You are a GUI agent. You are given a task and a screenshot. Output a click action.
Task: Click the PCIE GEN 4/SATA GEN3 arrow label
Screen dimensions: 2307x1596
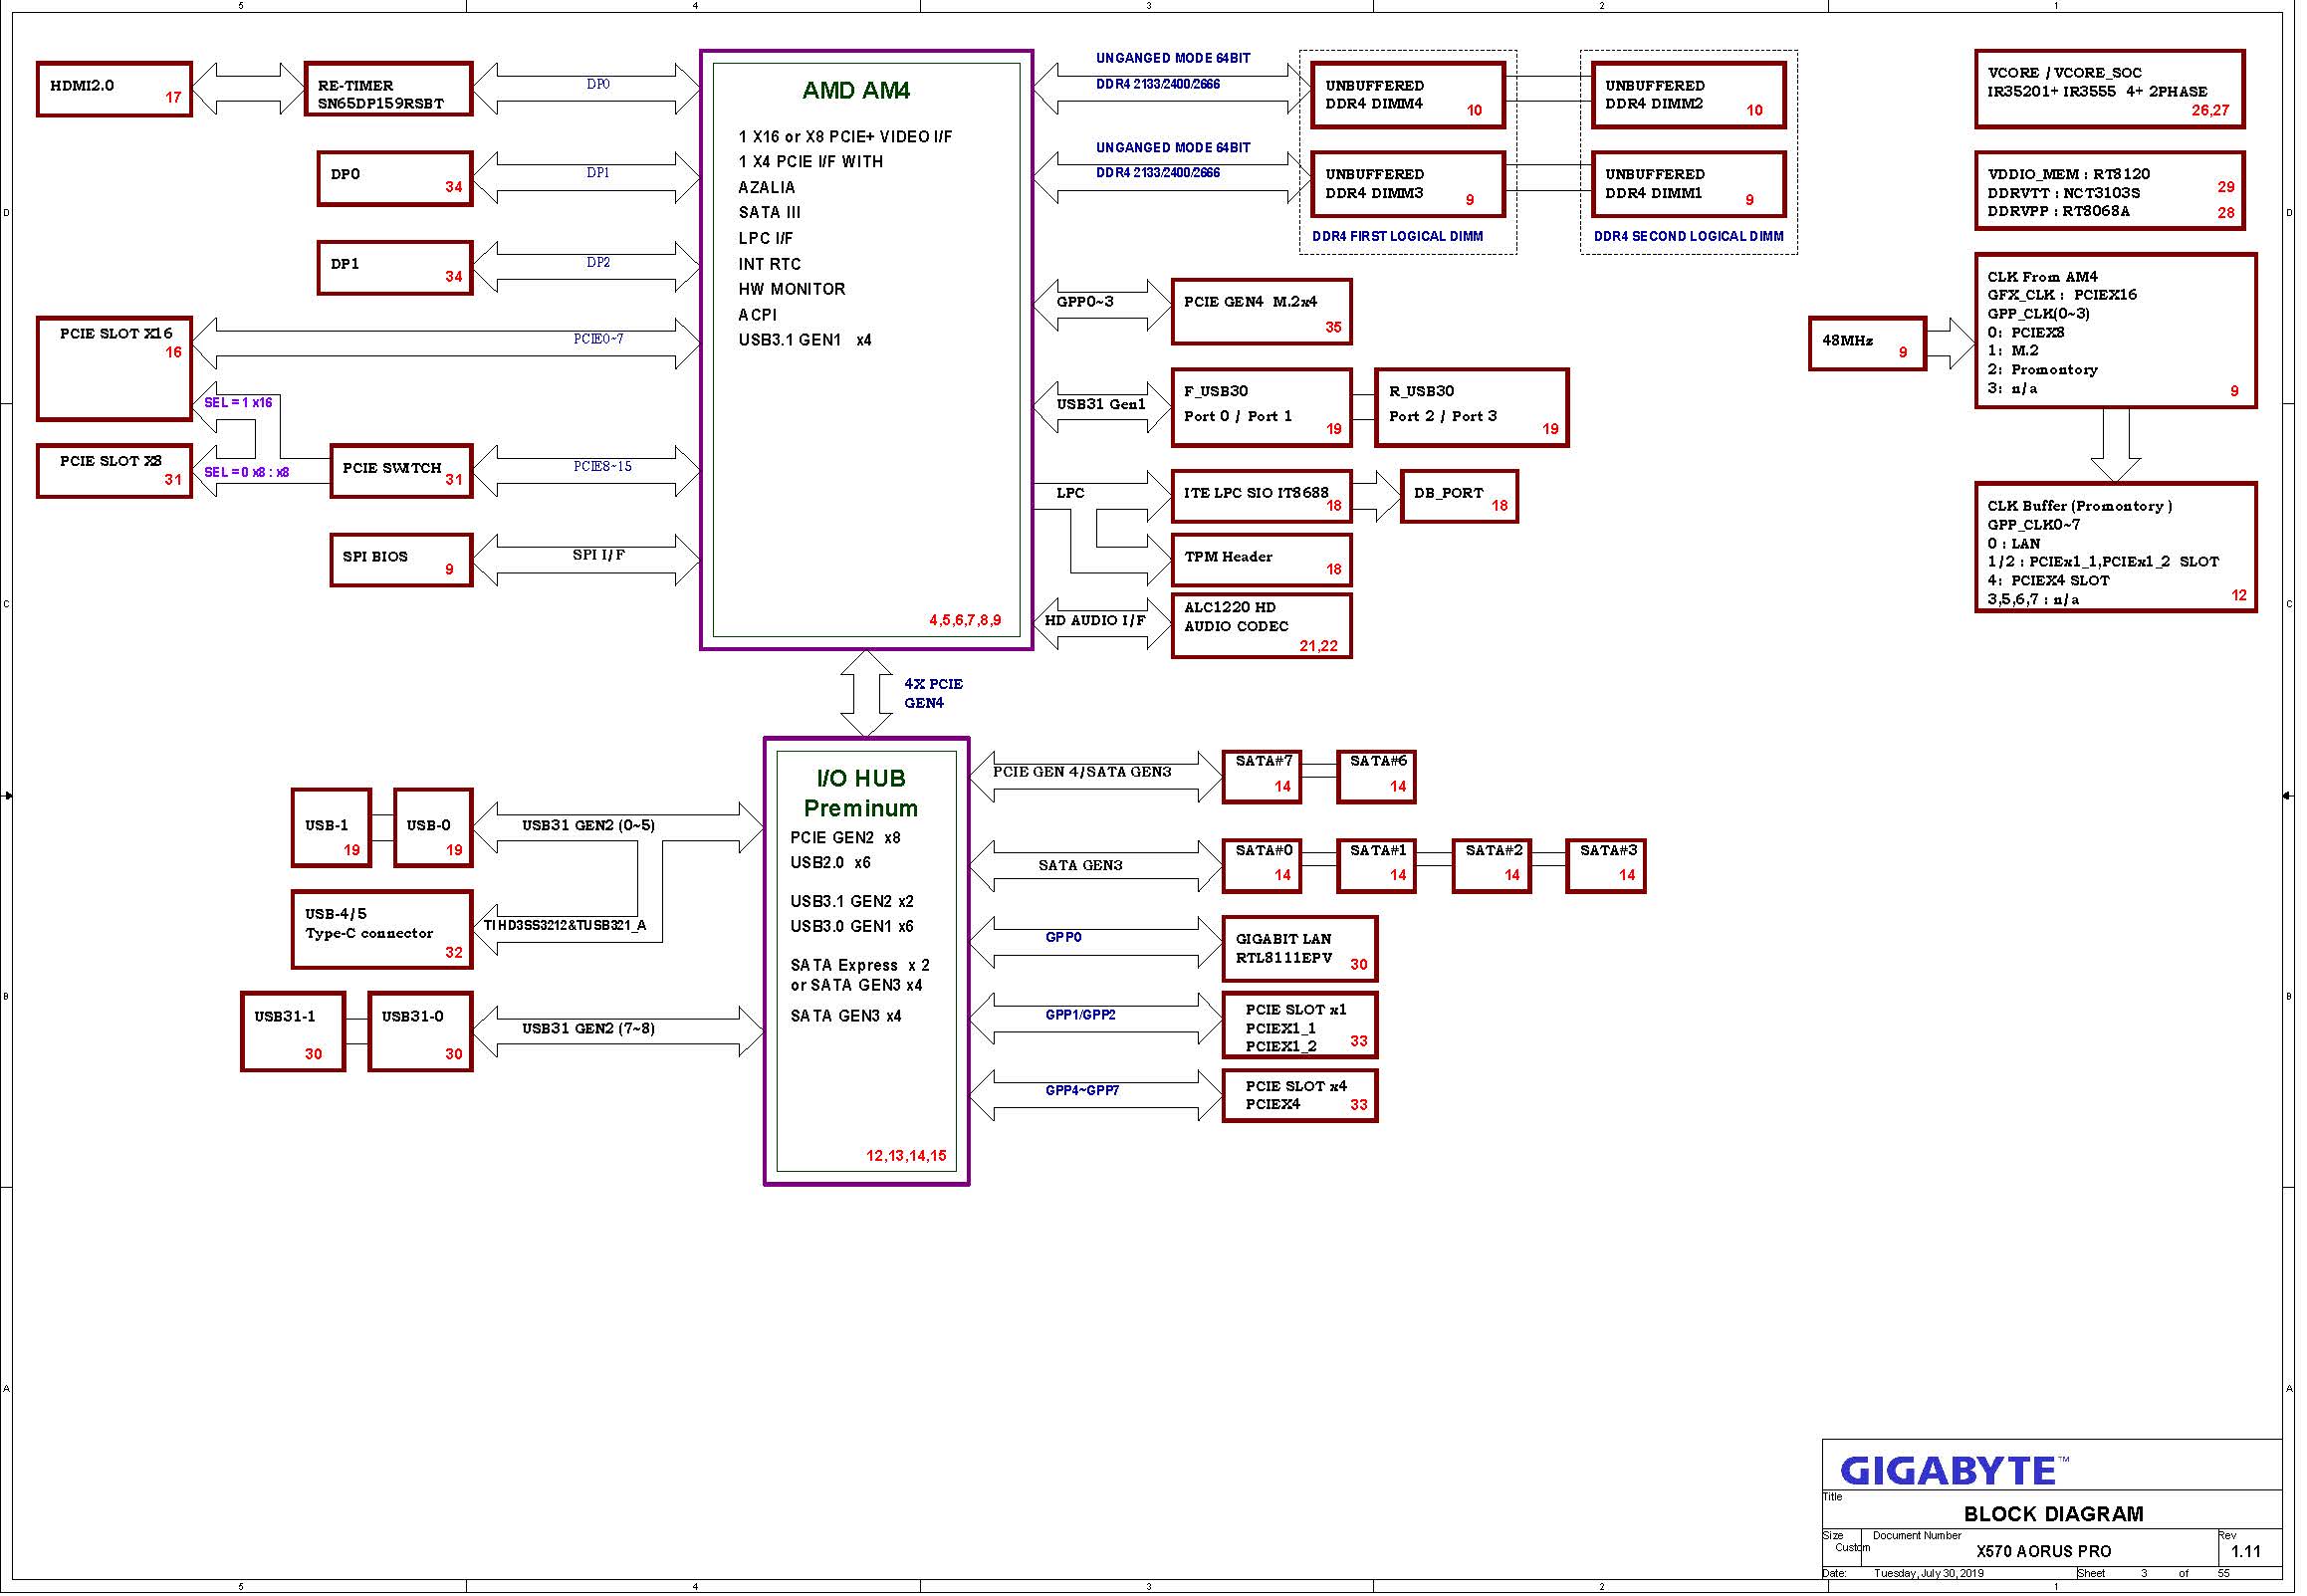pos(1082,772)
